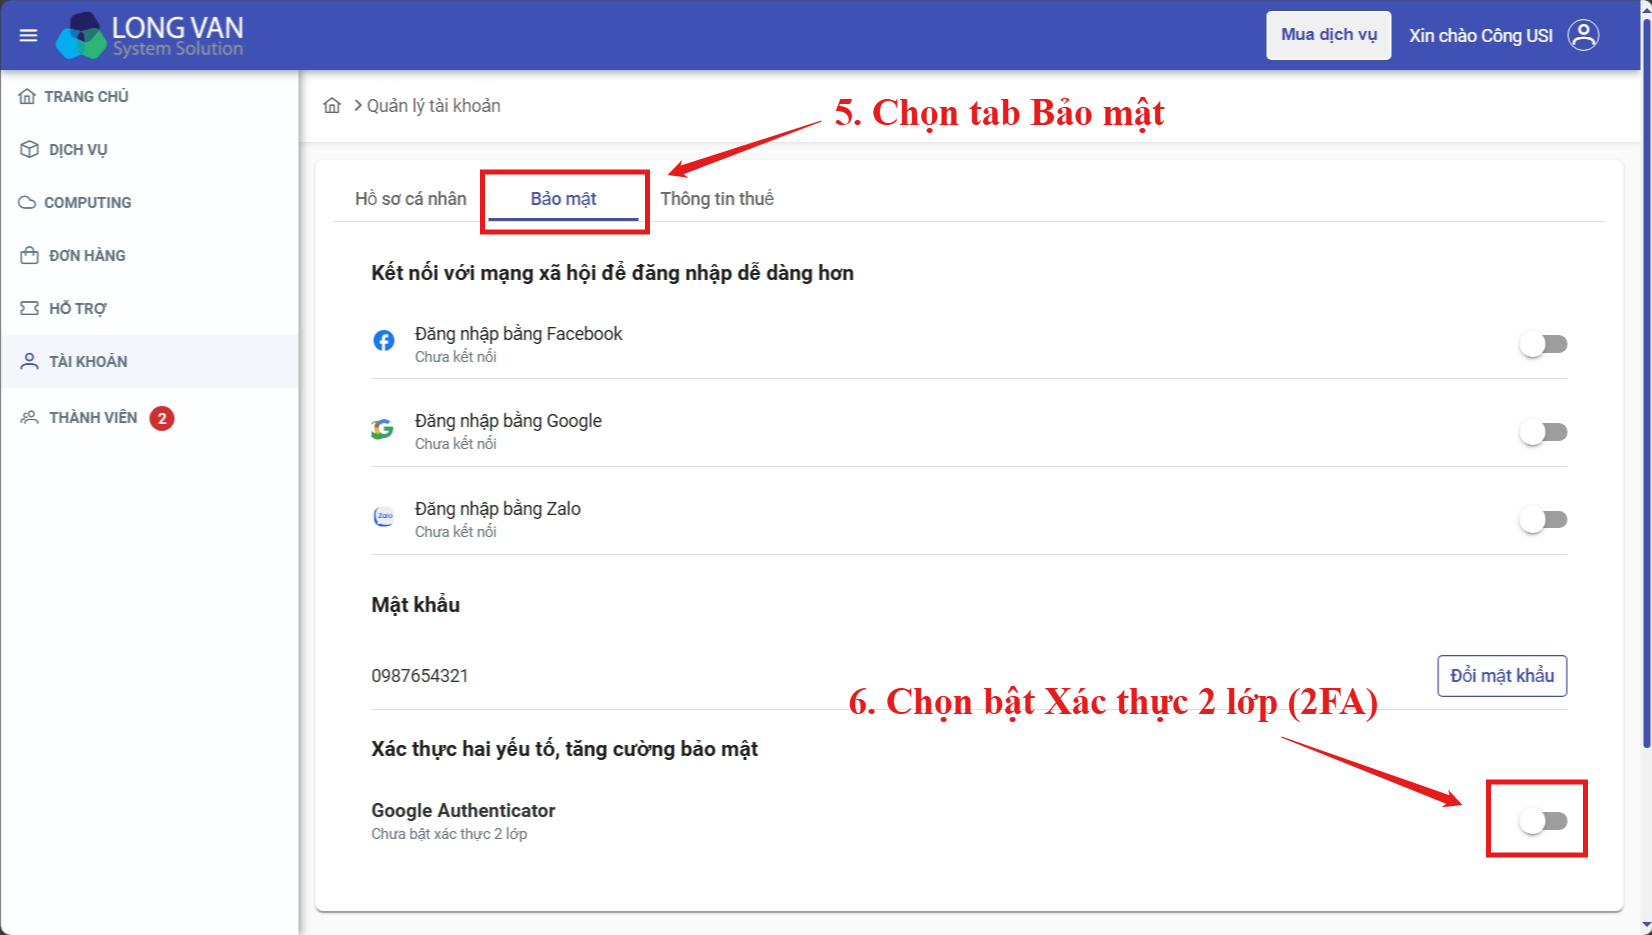The height and width of the screenshot is (935, 1652).
Task: Click the Mua dịch vụ button
Action: click(x=1329, y=35)
